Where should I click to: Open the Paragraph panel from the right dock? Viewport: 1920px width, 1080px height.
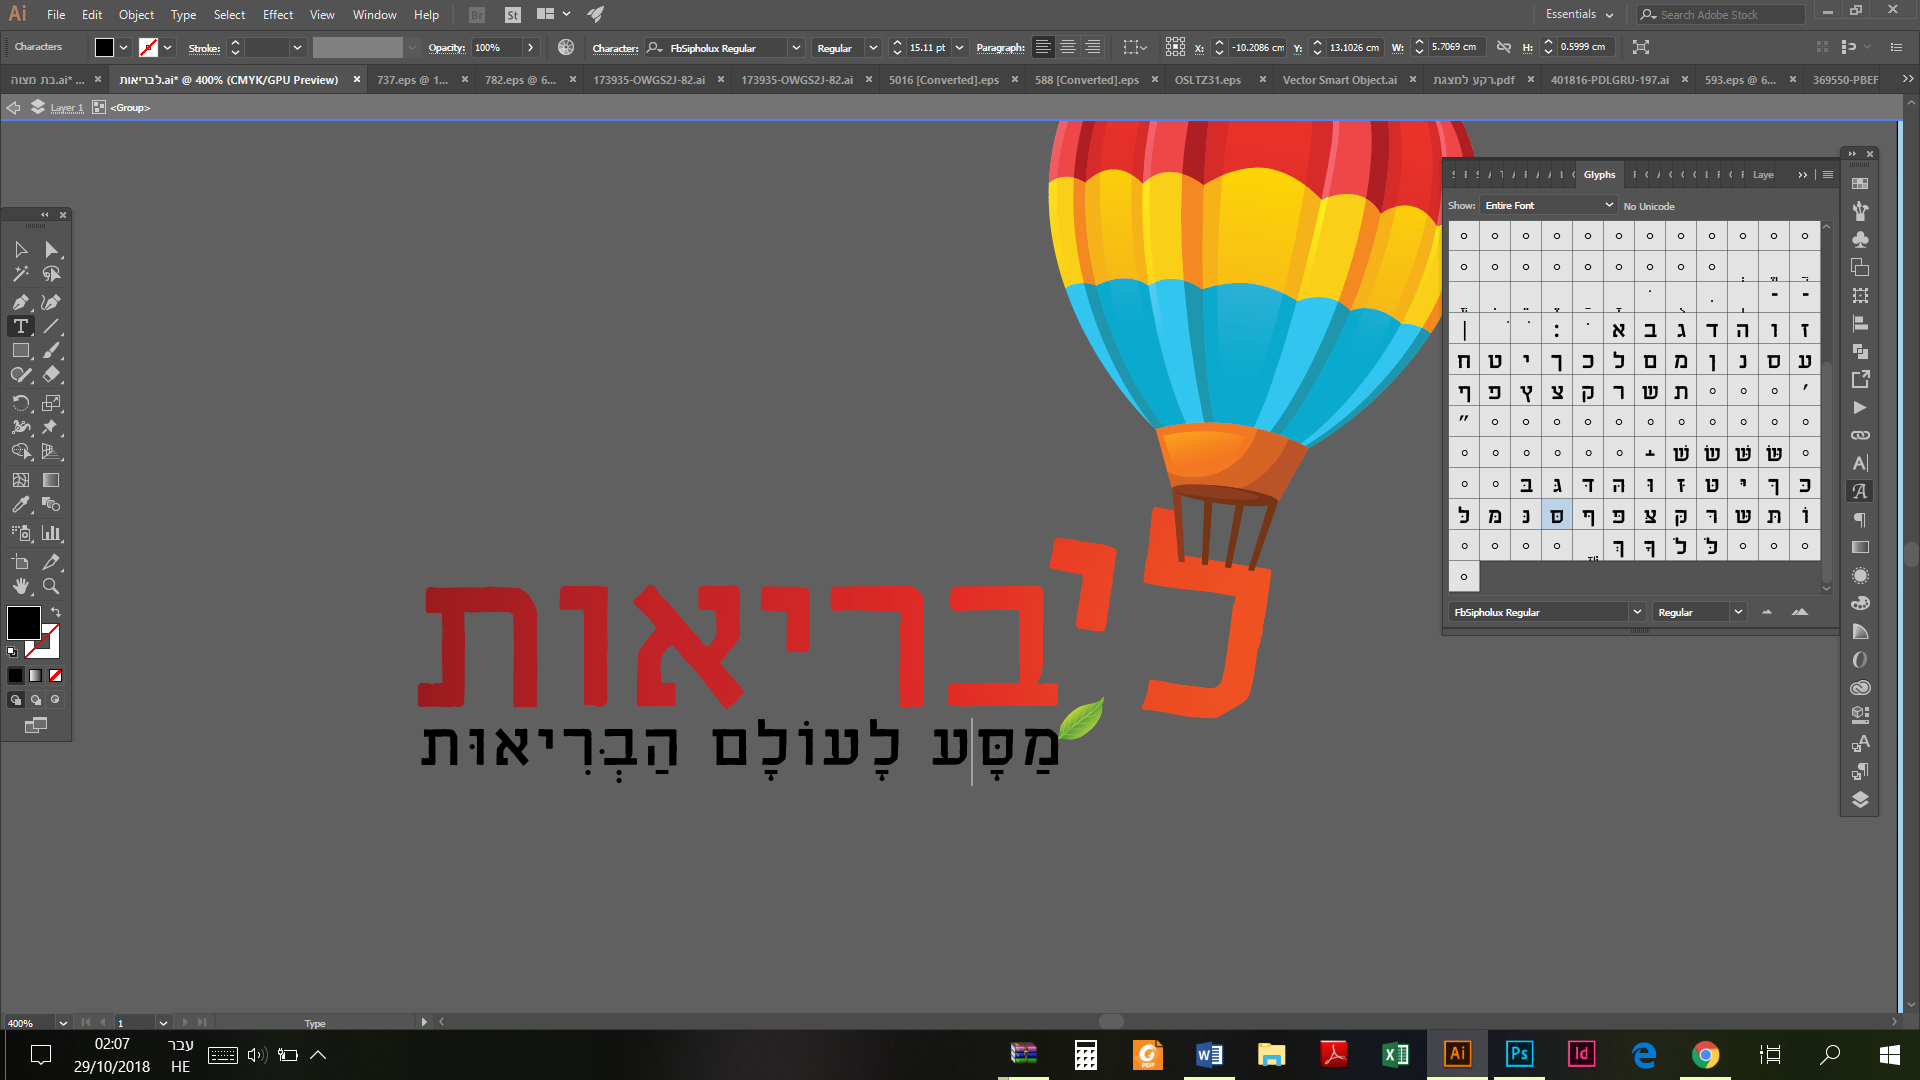(x=1860, y=519)
